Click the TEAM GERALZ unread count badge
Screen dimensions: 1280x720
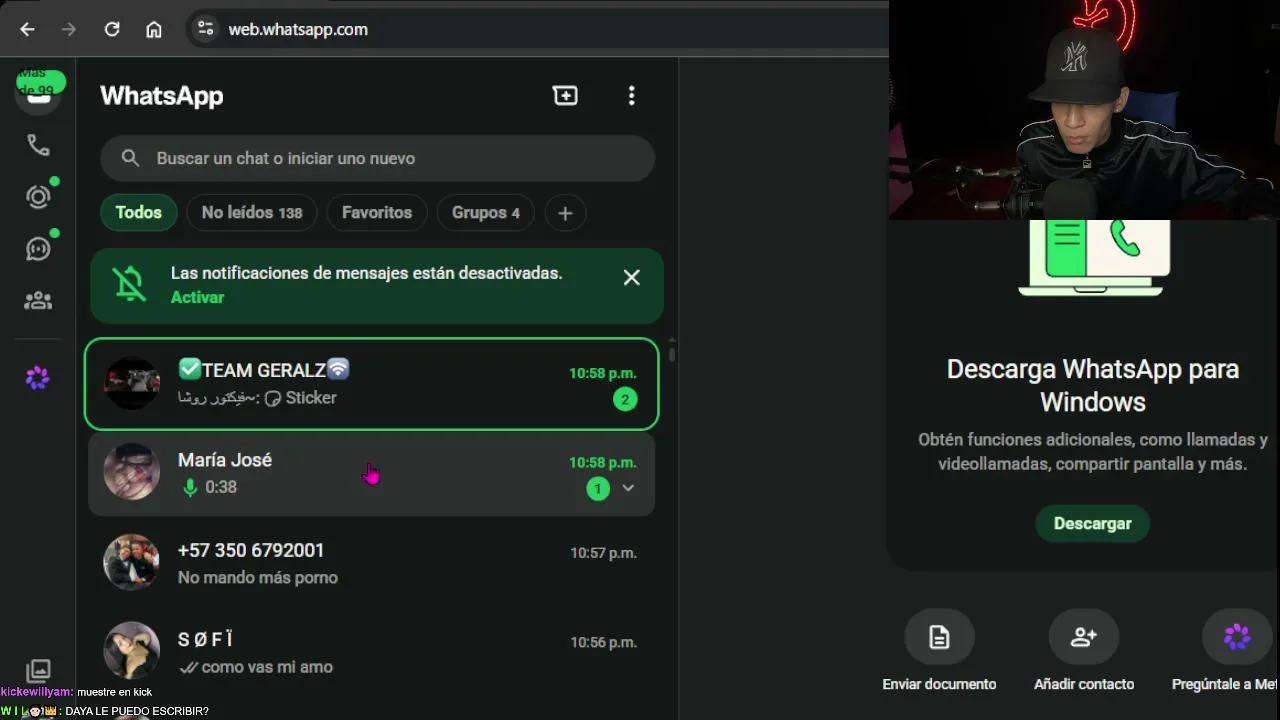pyautogui.click(x=625, y=400)
